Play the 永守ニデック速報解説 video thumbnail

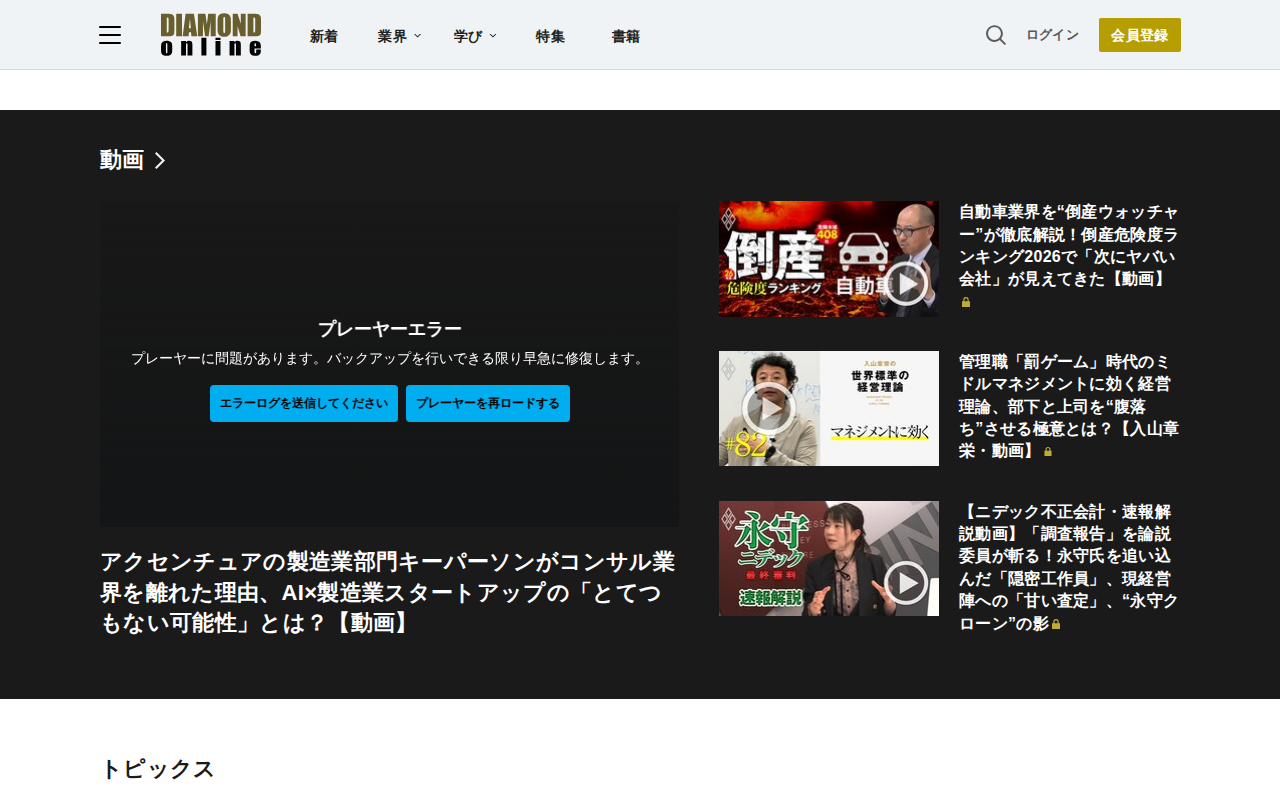[x=828, y=558]
